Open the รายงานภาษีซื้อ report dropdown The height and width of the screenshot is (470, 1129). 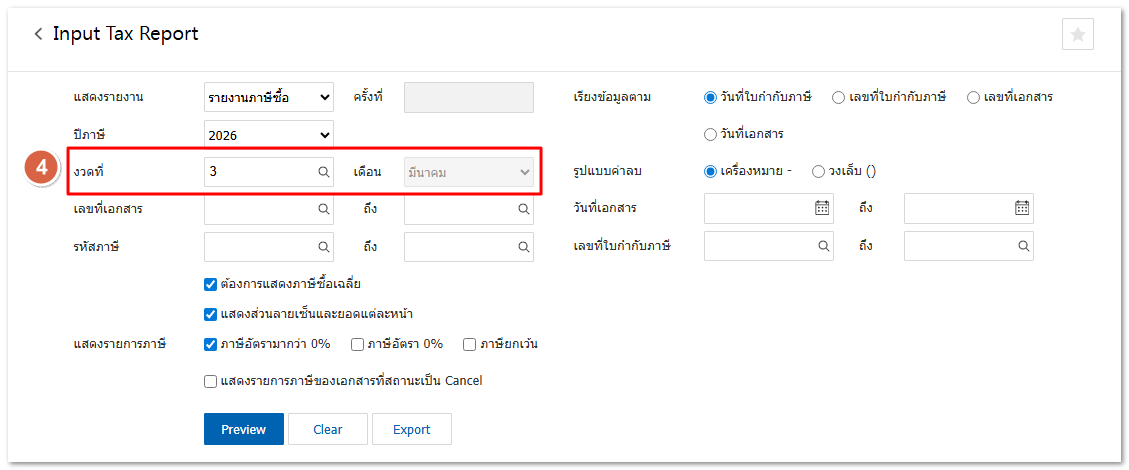tap(268, 97)
